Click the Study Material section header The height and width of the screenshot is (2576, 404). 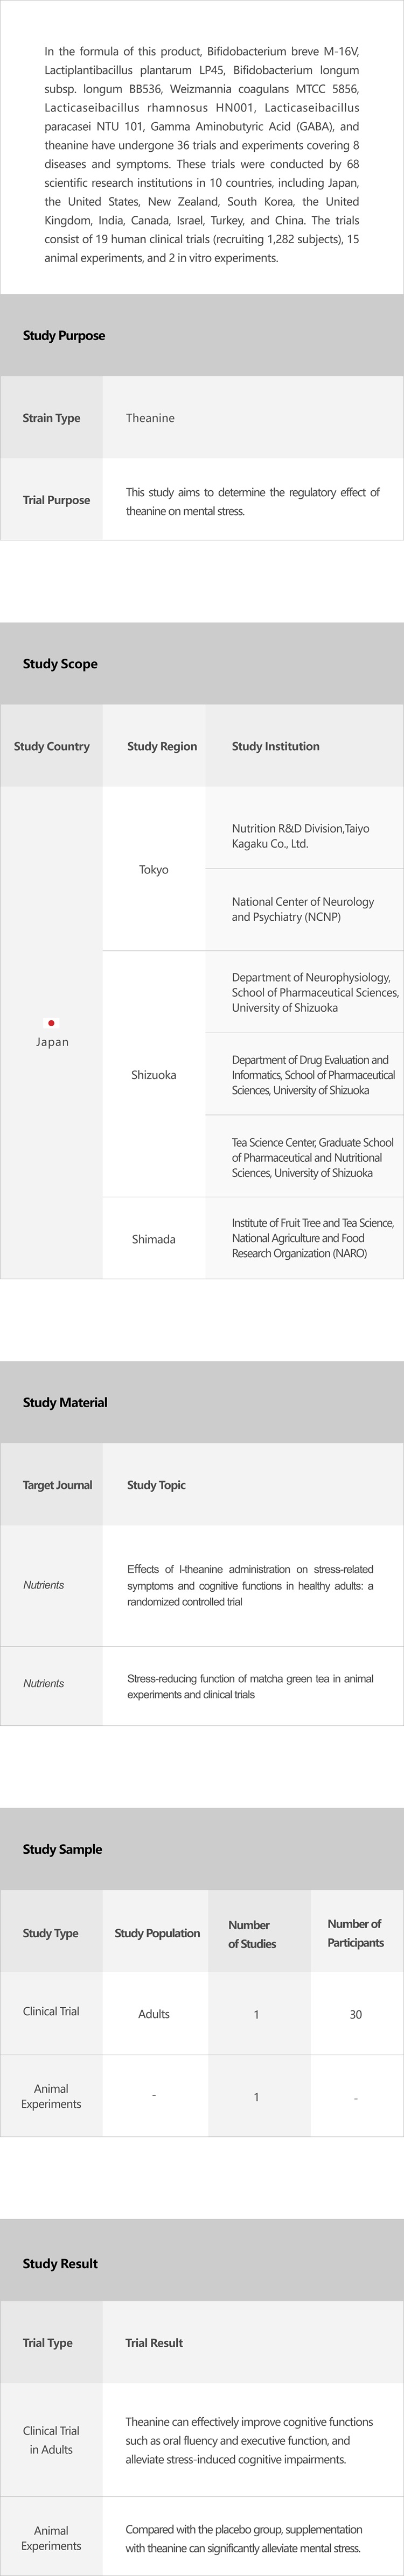click(65, 1403)
